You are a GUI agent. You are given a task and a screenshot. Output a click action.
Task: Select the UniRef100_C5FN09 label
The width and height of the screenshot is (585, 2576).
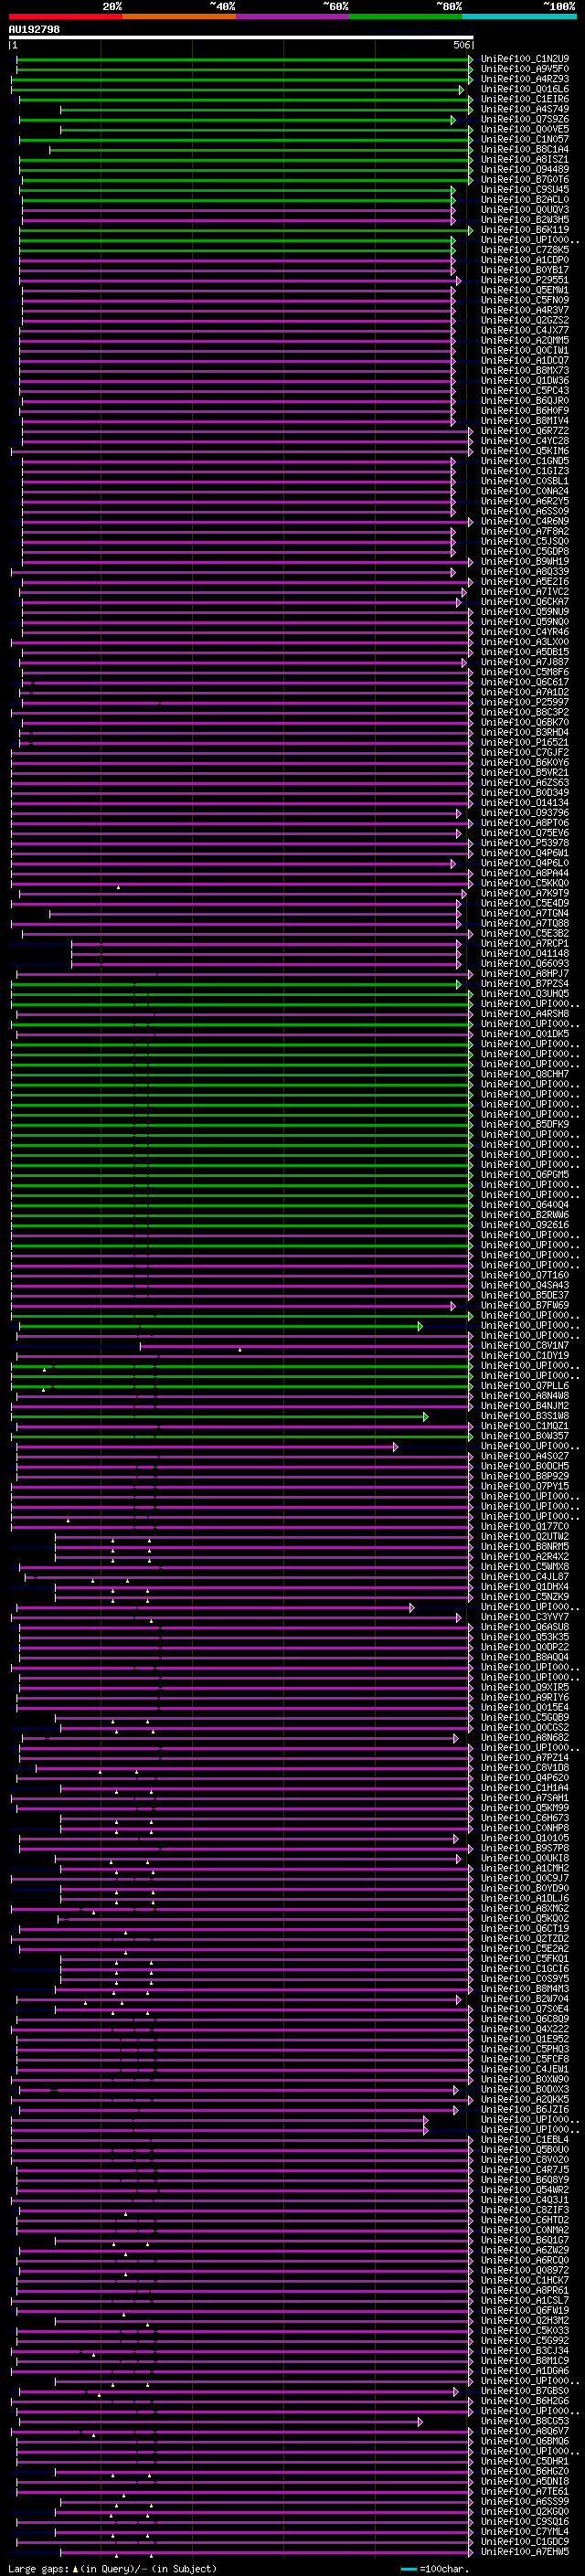[525, 300]
